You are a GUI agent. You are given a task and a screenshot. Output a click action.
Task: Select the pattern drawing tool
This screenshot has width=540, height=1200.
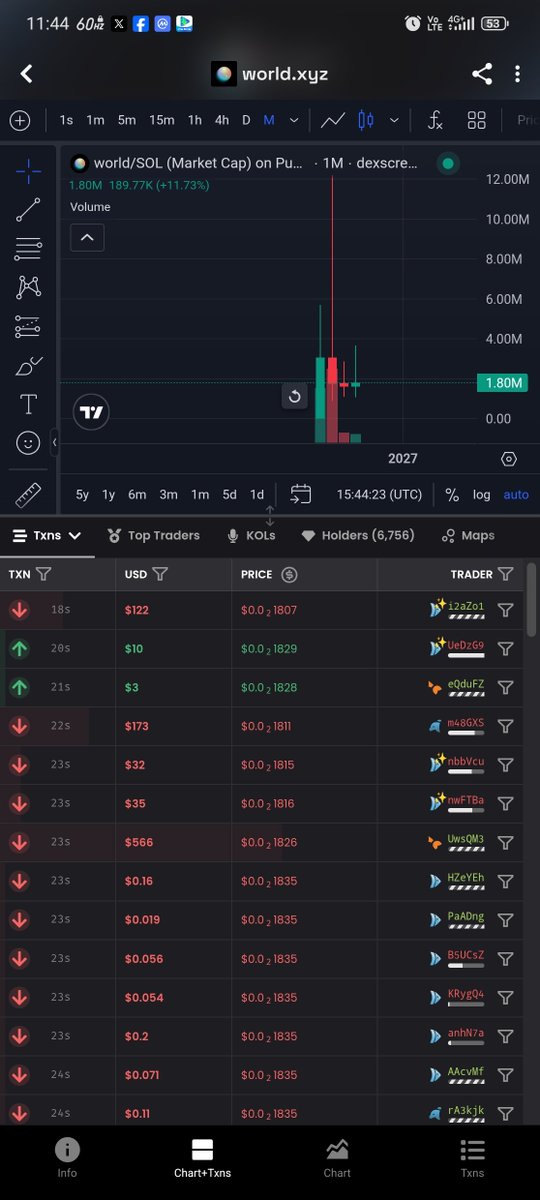(28, 287)
